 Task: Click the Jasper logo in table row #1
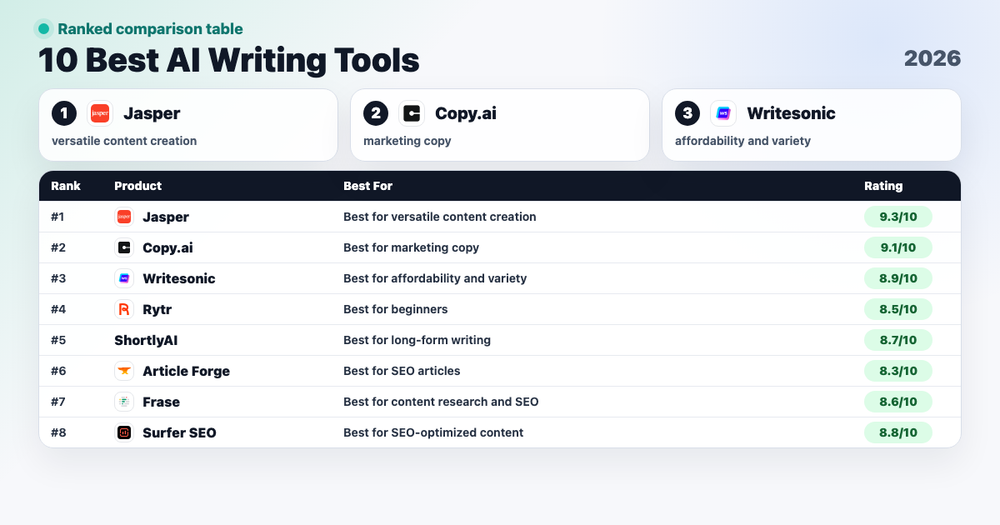click(124, 217)
